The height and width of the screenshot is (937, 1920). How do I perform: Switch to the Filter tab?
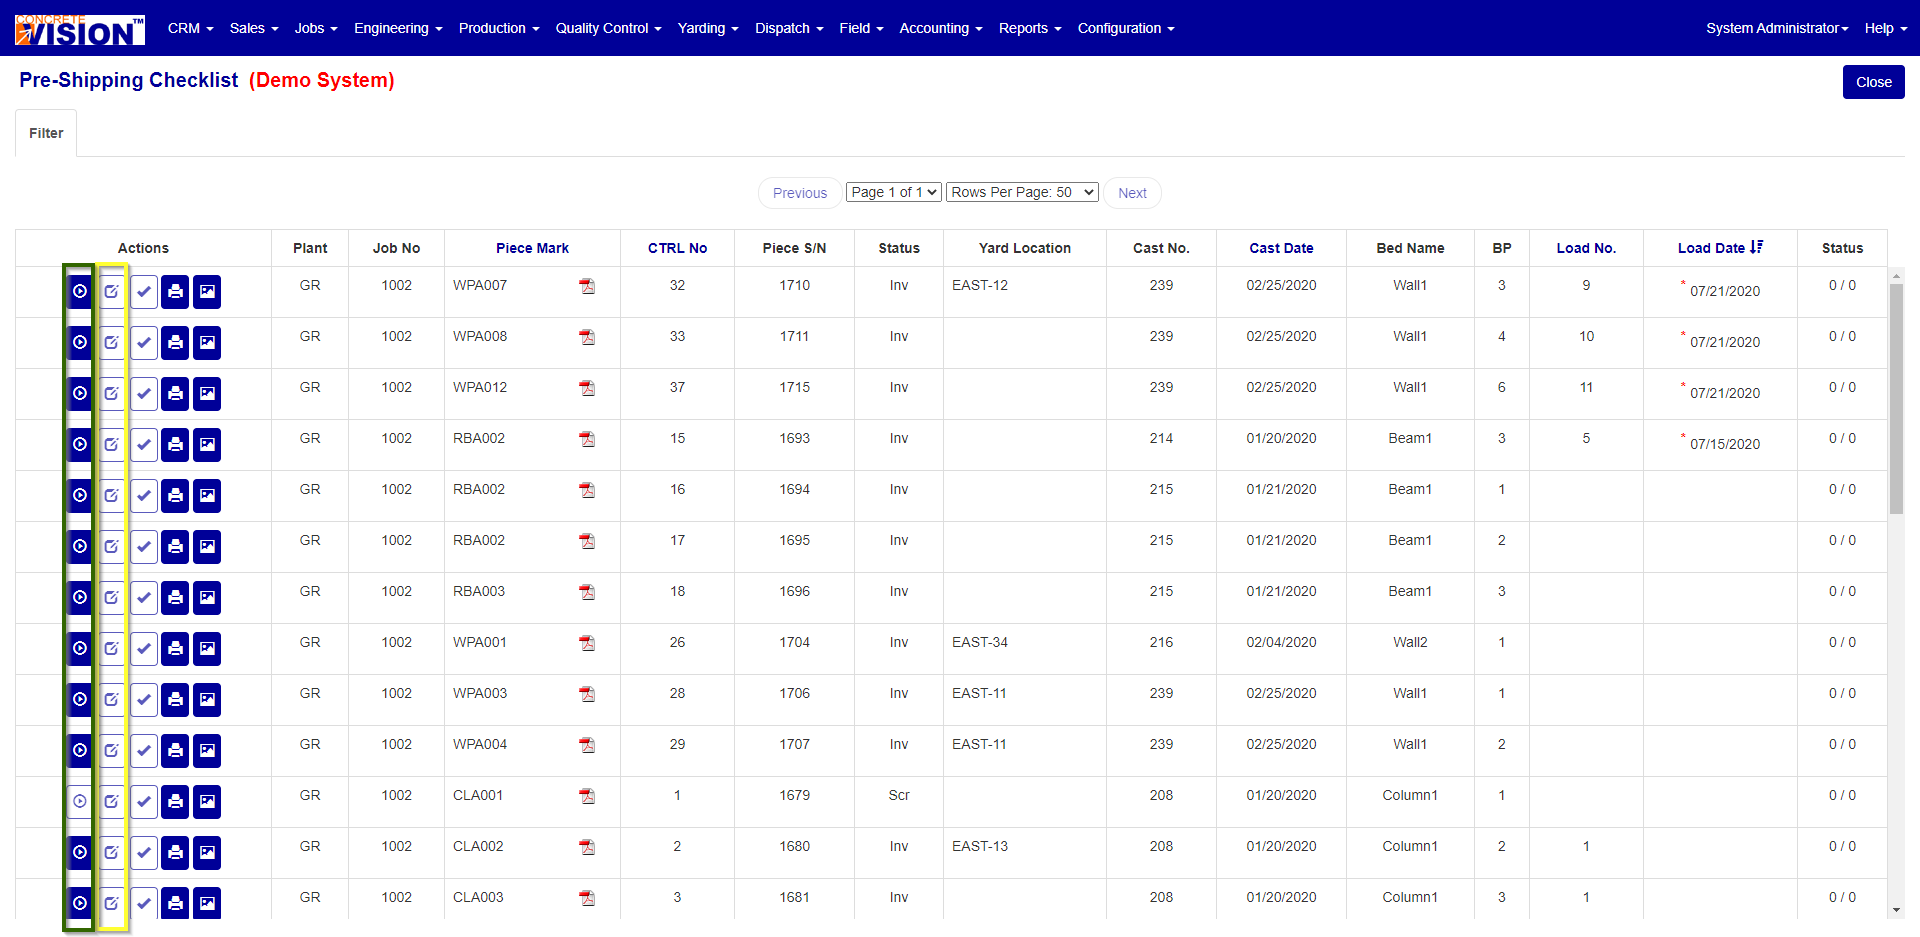point(46,133)
